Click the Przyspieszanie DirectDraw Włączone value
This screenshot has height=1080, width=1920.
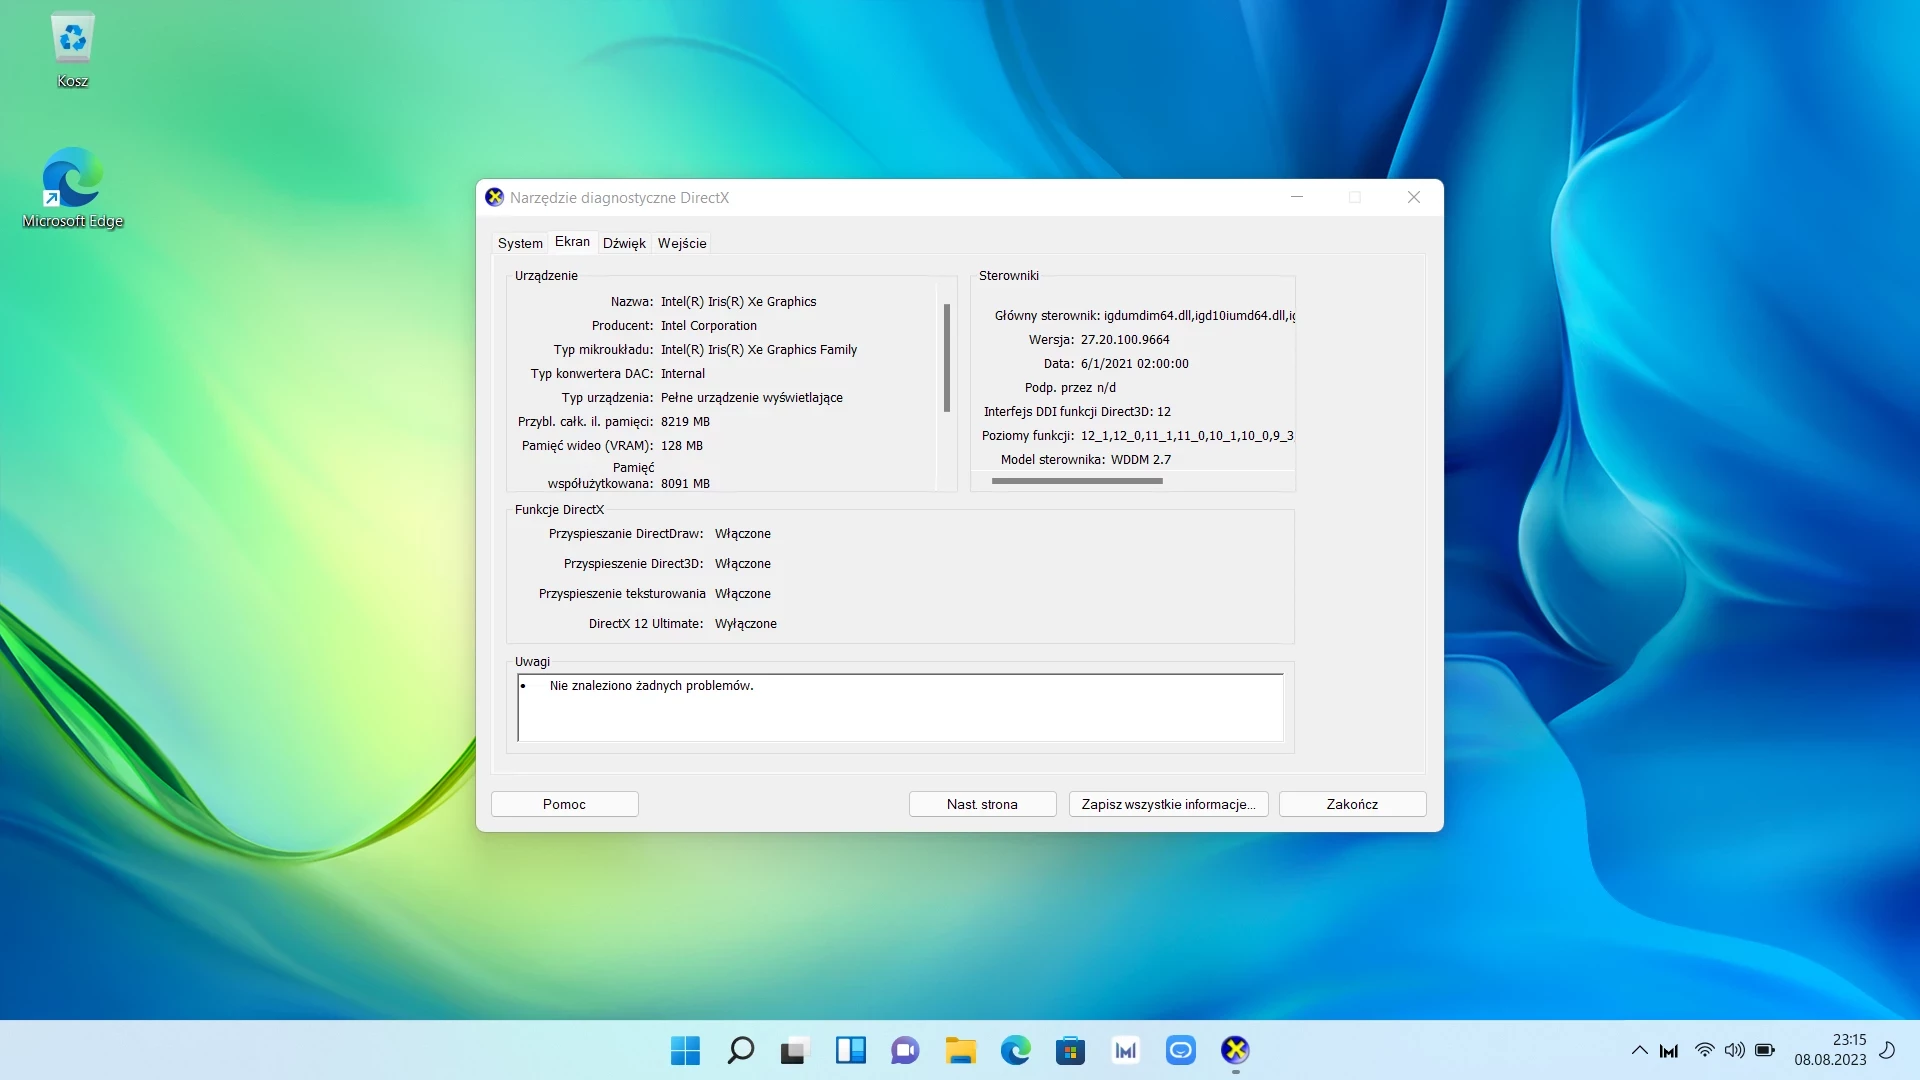[742, 534]
